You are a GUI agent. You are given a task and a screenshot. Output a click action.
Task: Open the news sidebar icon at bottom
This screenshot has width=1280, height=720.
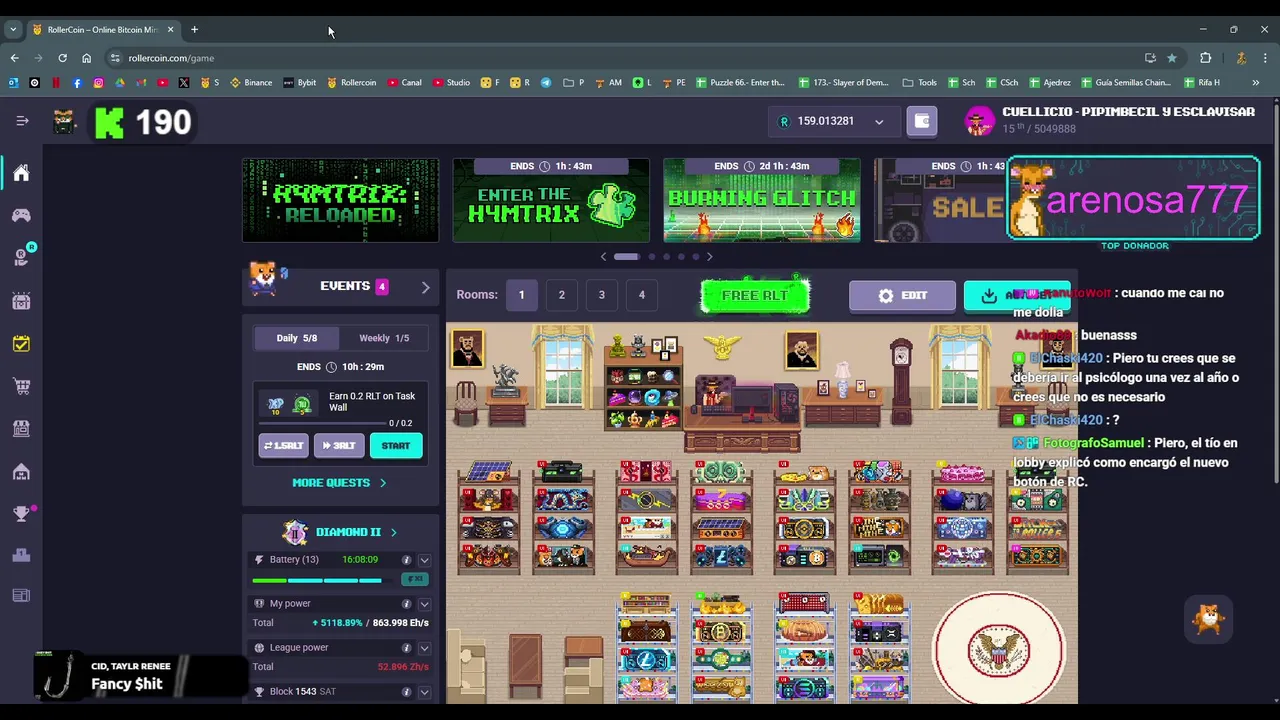click(x=21, y=596)
